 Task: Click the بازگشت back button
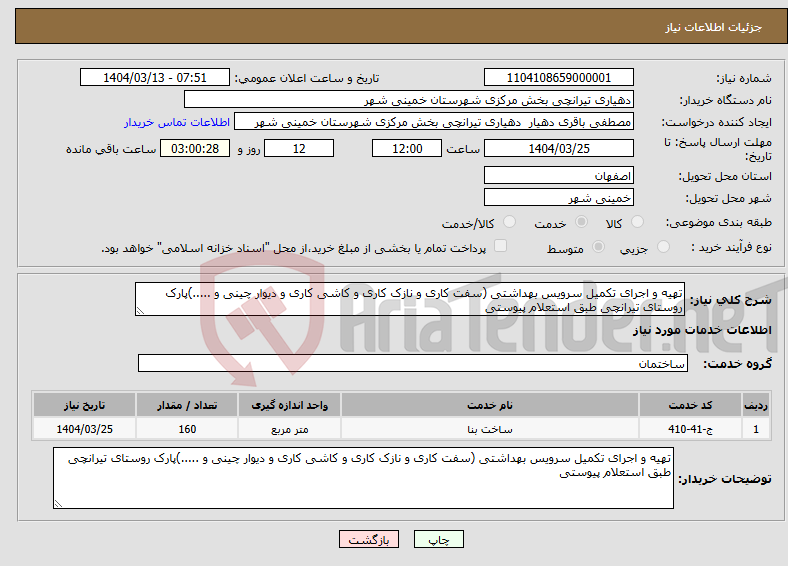[369, 539]
